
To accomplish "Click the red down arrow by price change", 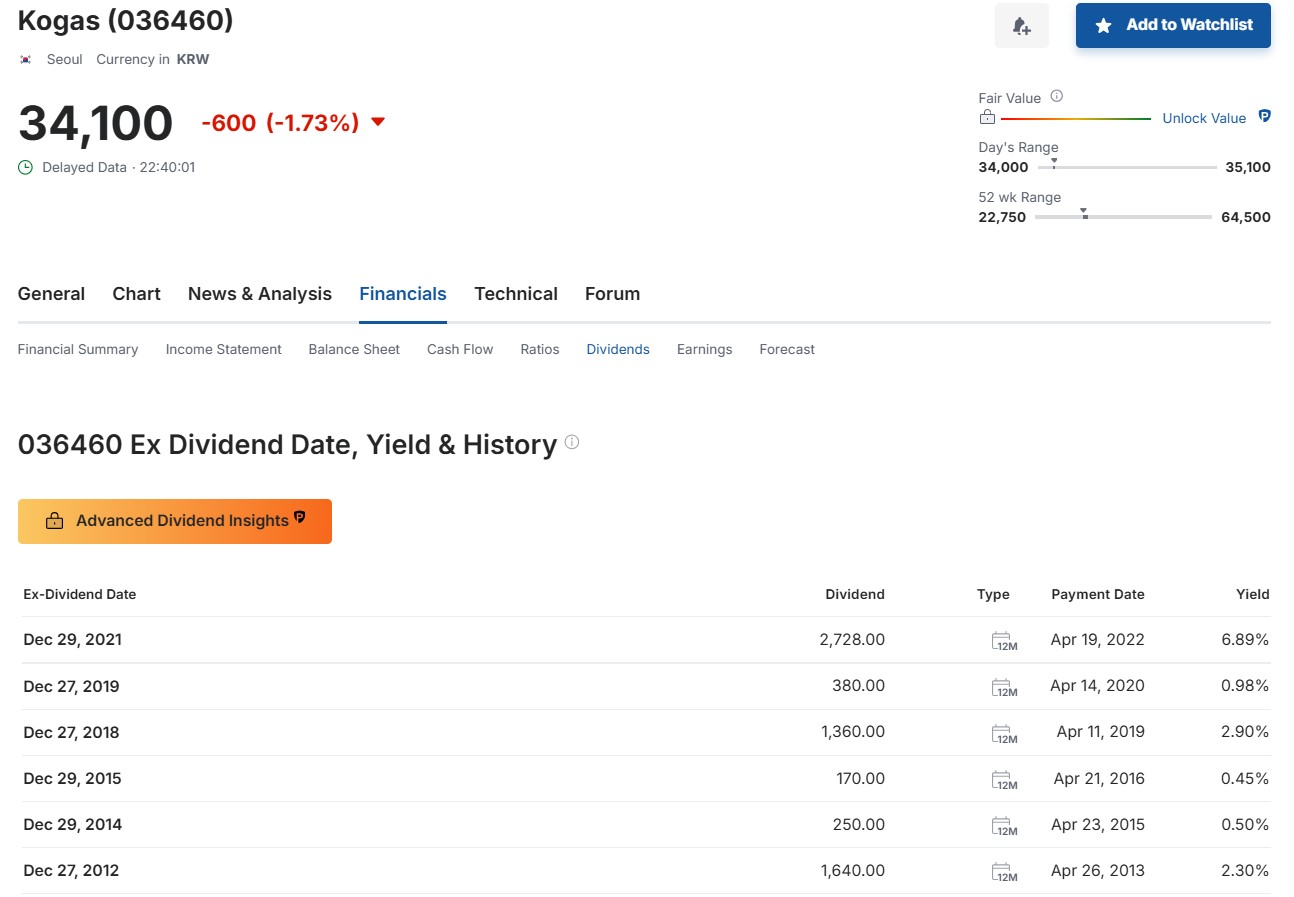I will click(378, 123).
